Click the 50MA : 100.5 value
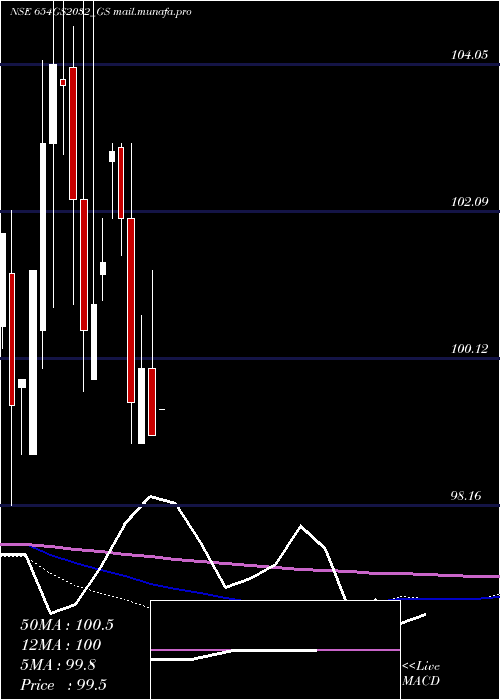500x700 pixels. point(67,625)
